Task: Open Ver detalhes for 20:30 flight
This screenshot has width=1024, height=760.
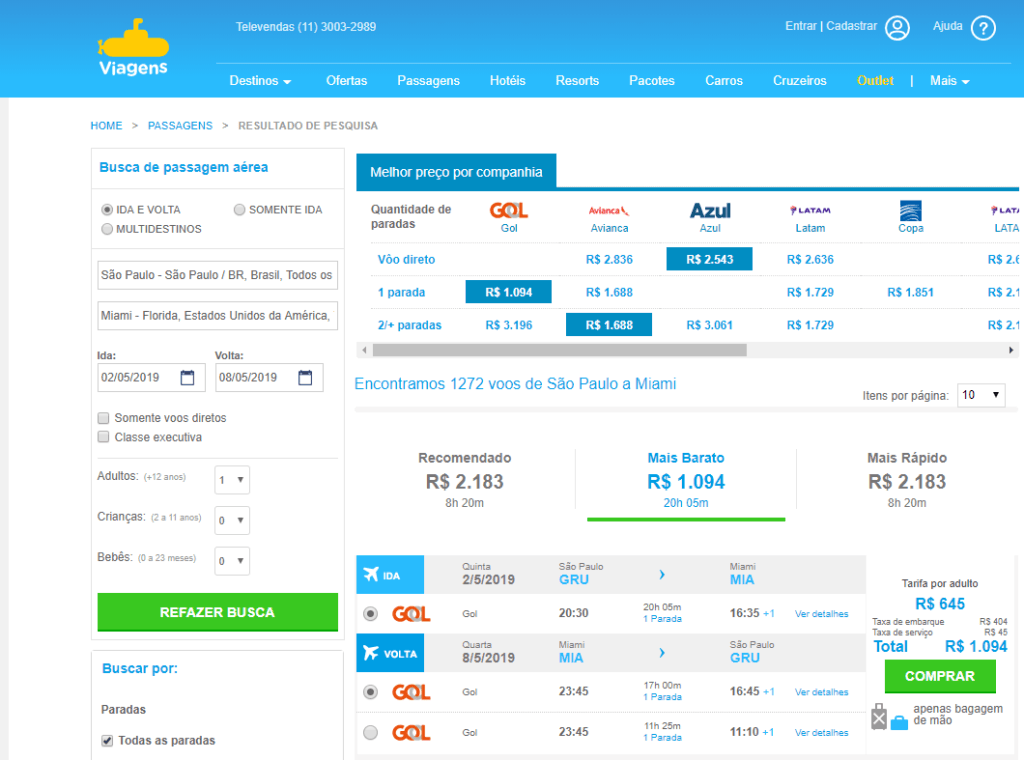Action: tap(822, 614)
